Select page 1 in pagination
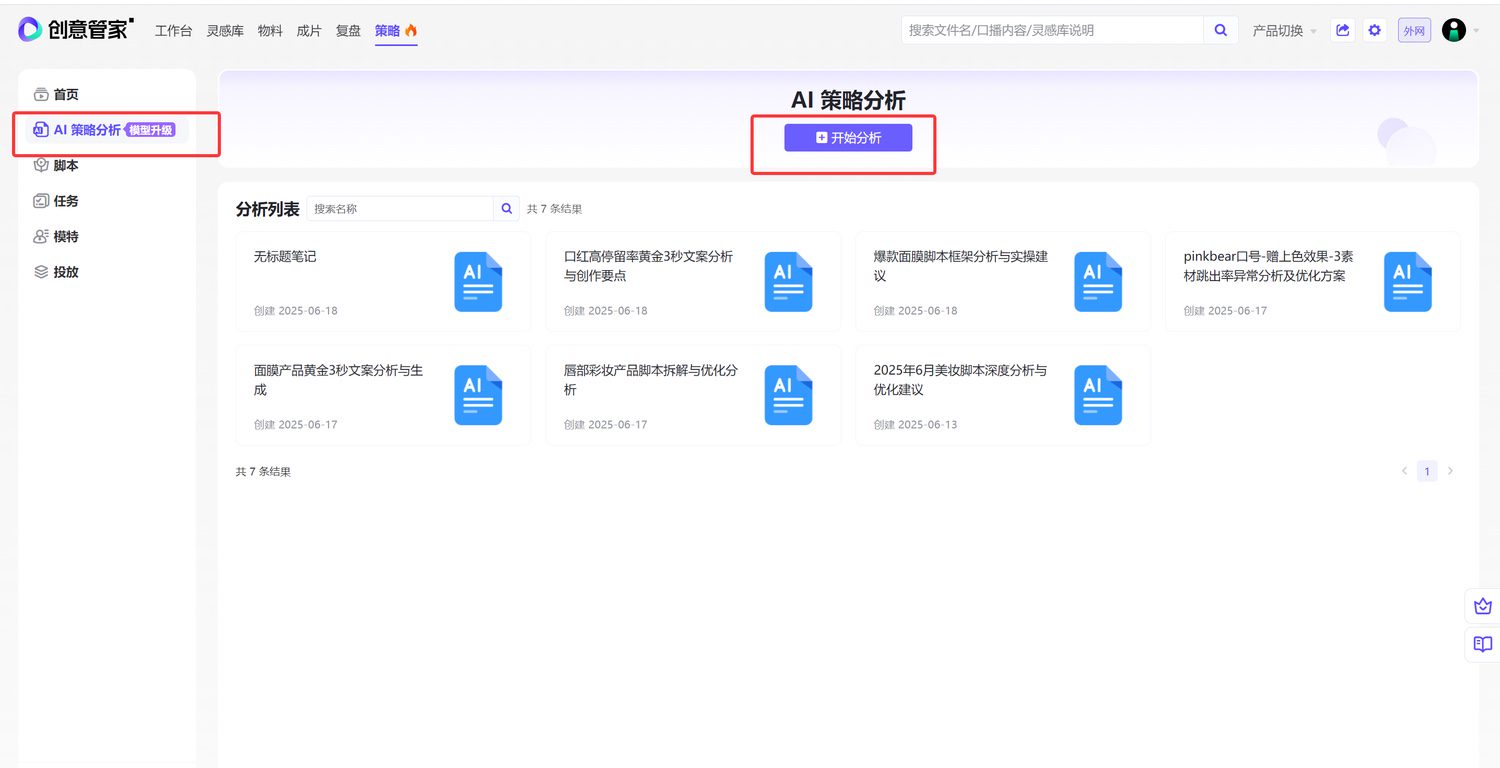Image resolution: width=1500 pixels, height=768 pixels. click(x=1427, y=471)
